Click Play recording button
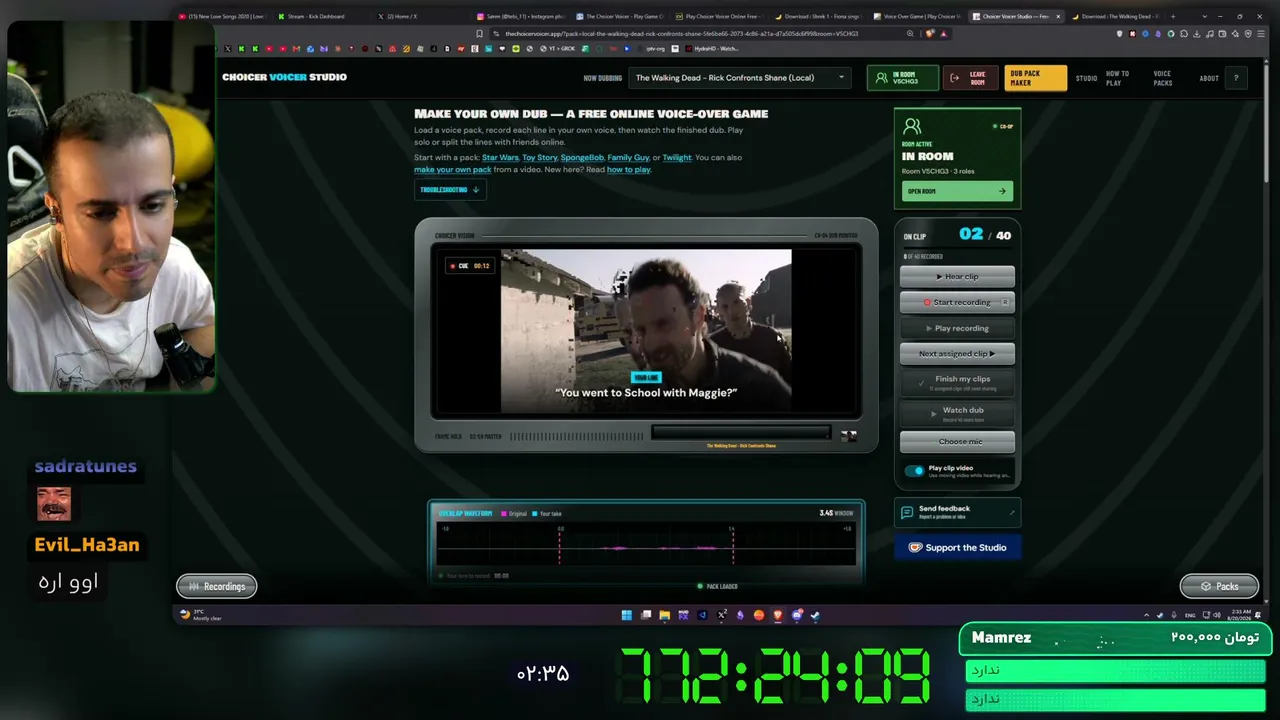The width and height of the screenshot is (1280, 720). tap(957, 328)
